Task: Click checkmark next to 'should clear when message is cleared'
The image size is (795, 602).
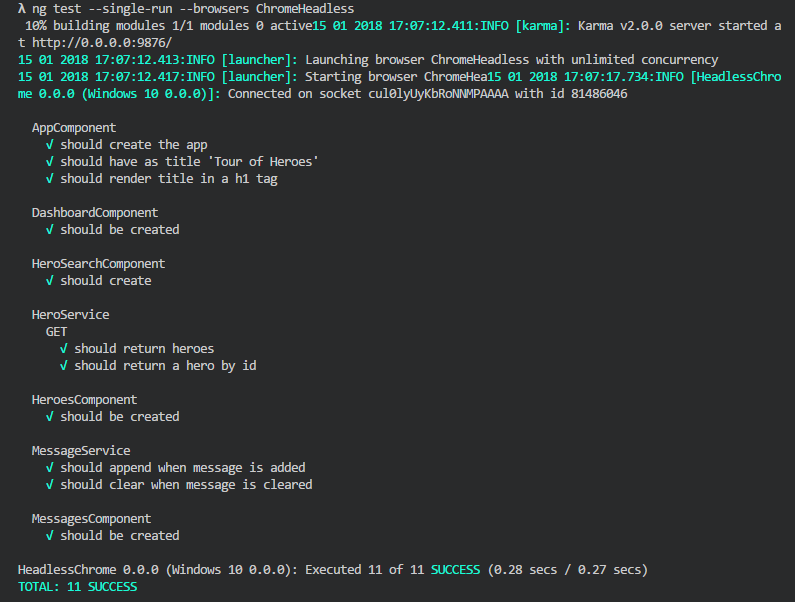Action: coord(50,485)
